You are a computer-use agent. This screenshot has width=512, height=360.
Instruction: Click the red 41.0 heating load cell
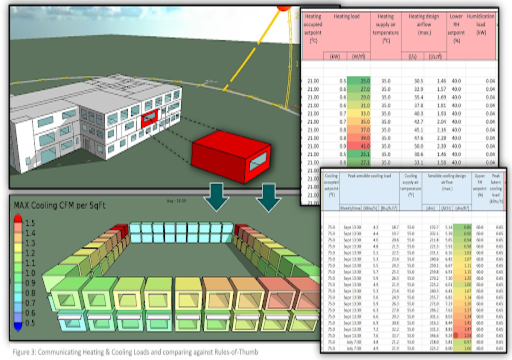click(x=359, y=146)
